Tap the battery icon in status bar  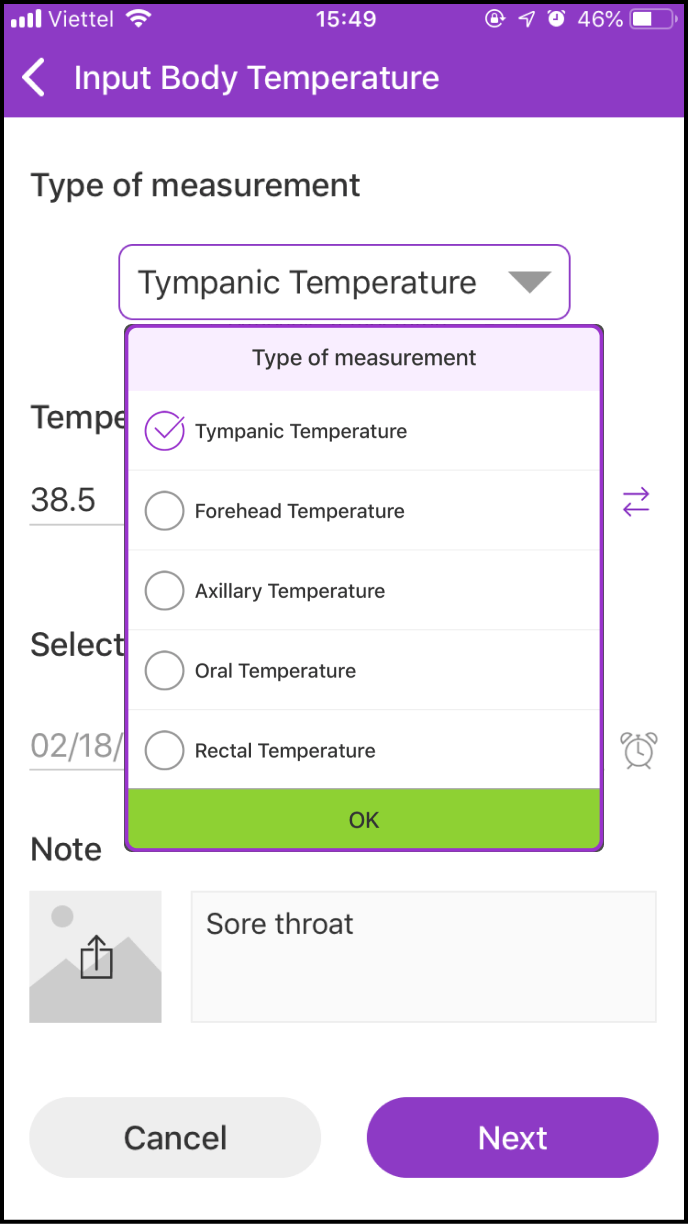pos(654,19)
